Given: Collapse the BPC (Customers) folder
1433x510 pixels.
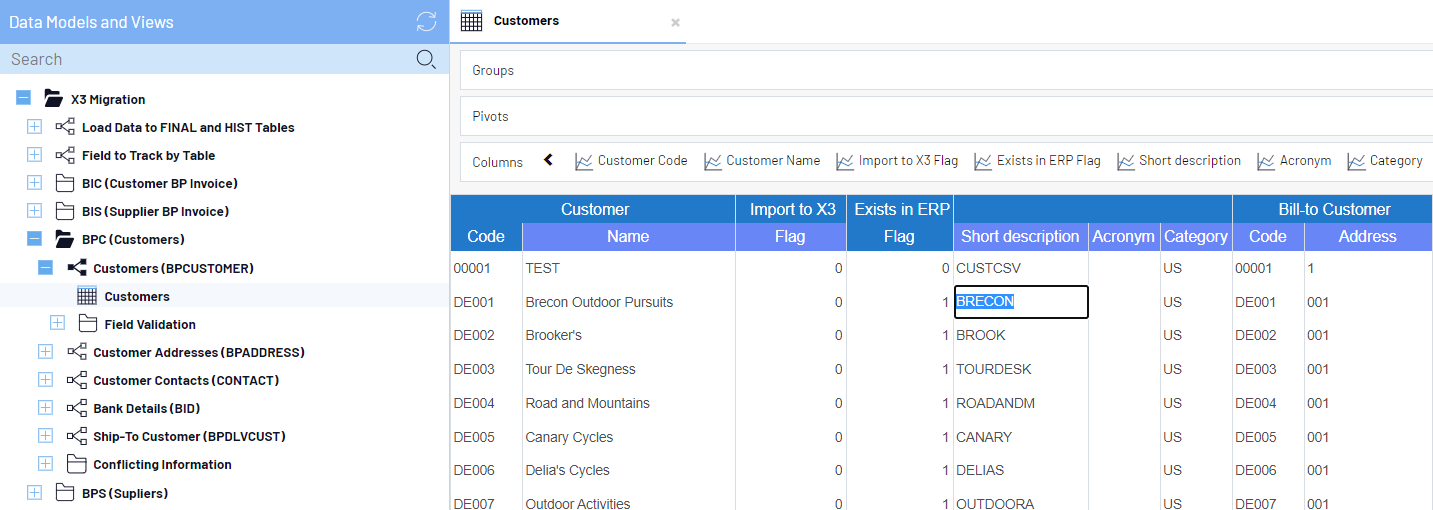Looking at the screenshot, I should tap(35, 239).
